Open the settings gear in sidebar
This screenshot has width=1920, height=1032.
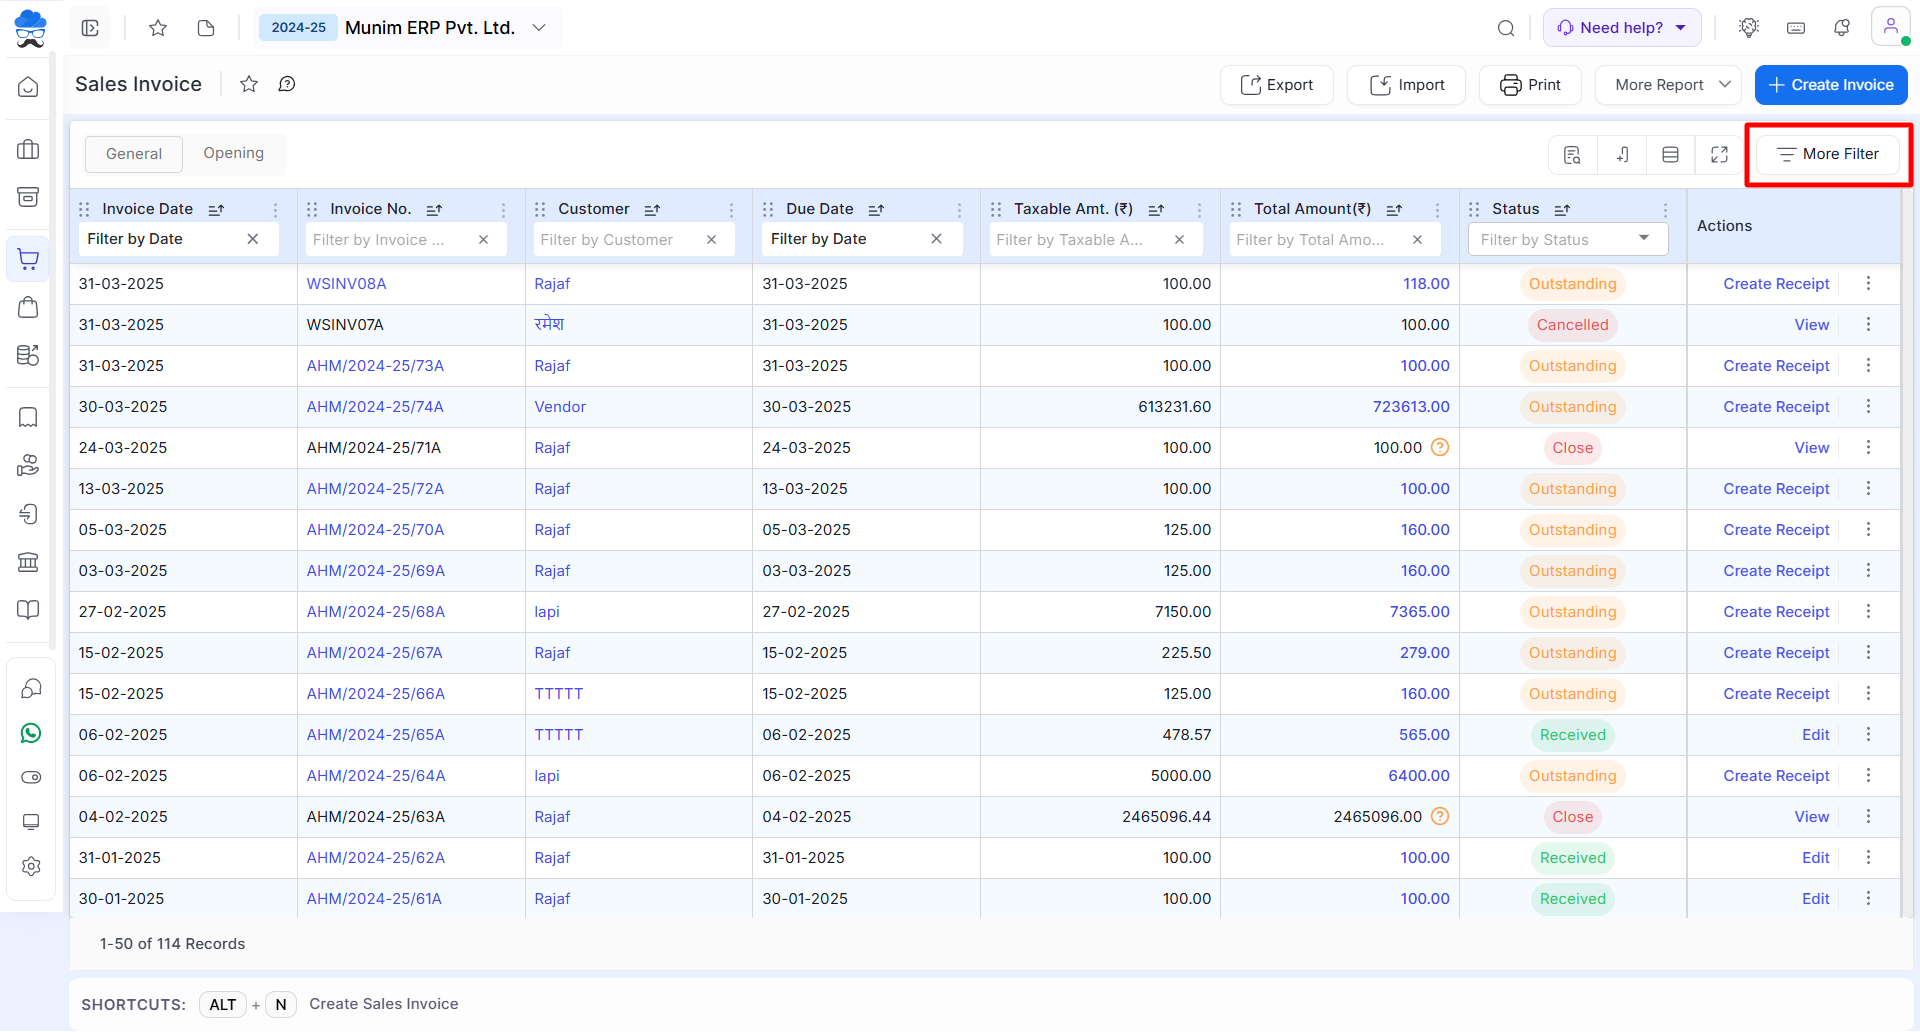[31, 866]
